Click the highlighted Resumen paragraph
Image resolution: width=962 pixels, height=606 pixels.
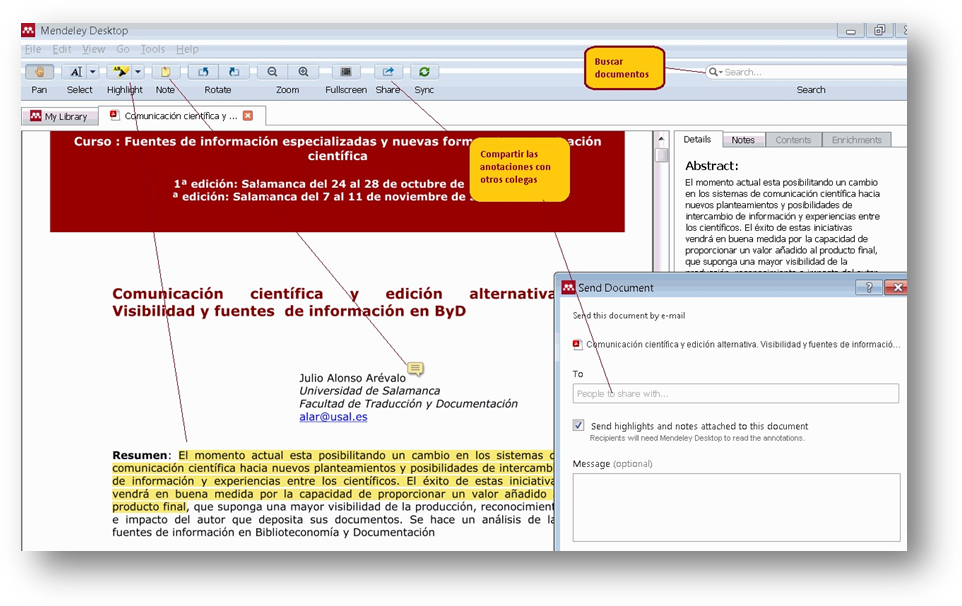333,481
